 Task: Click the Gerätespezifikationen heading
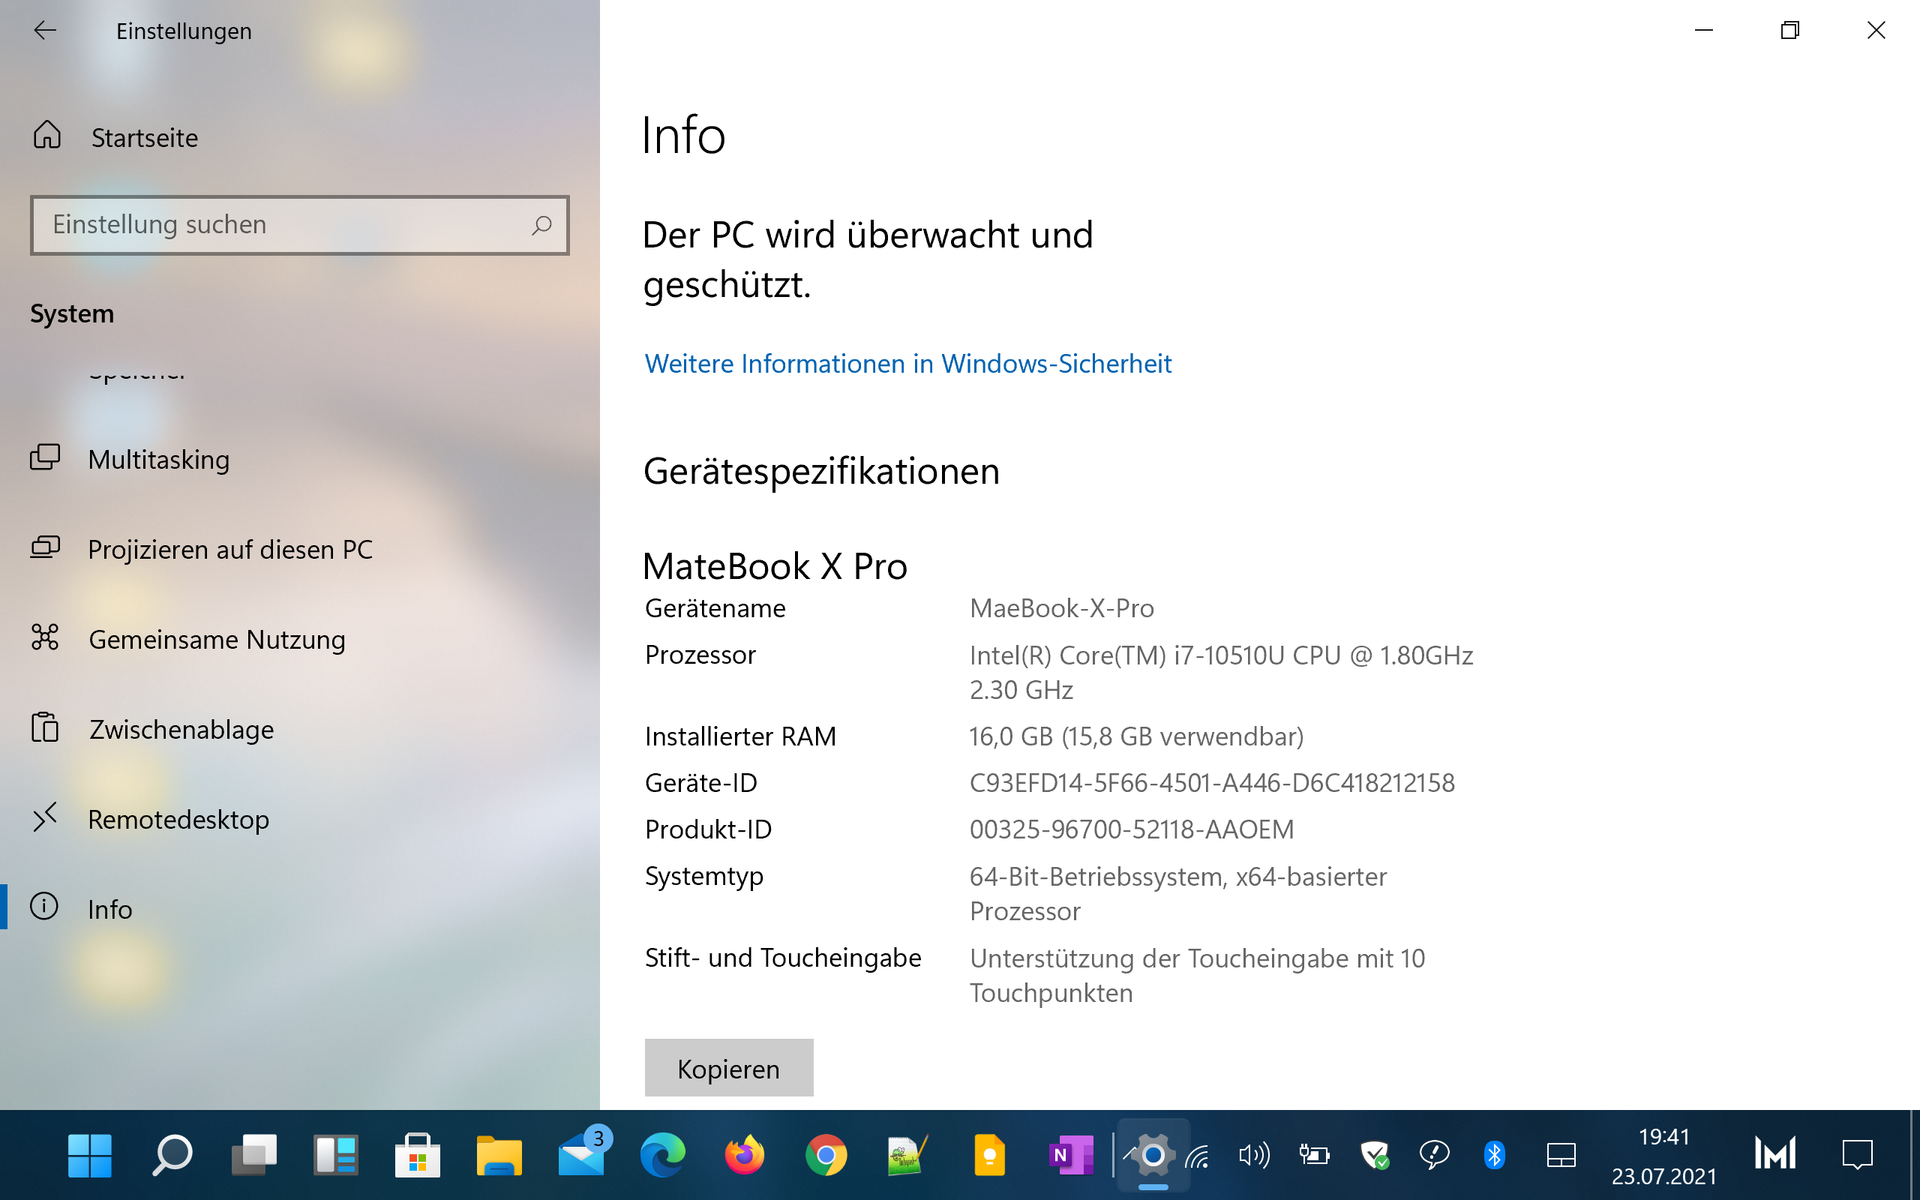[821, 471]
